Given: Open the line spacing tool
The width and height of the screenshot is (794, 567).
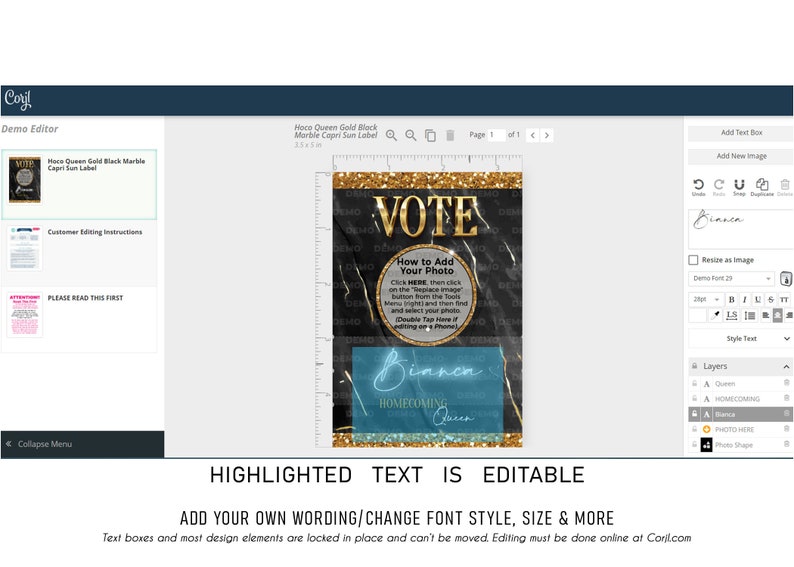Looking at the screenshot, I should [x=750, y=315].
